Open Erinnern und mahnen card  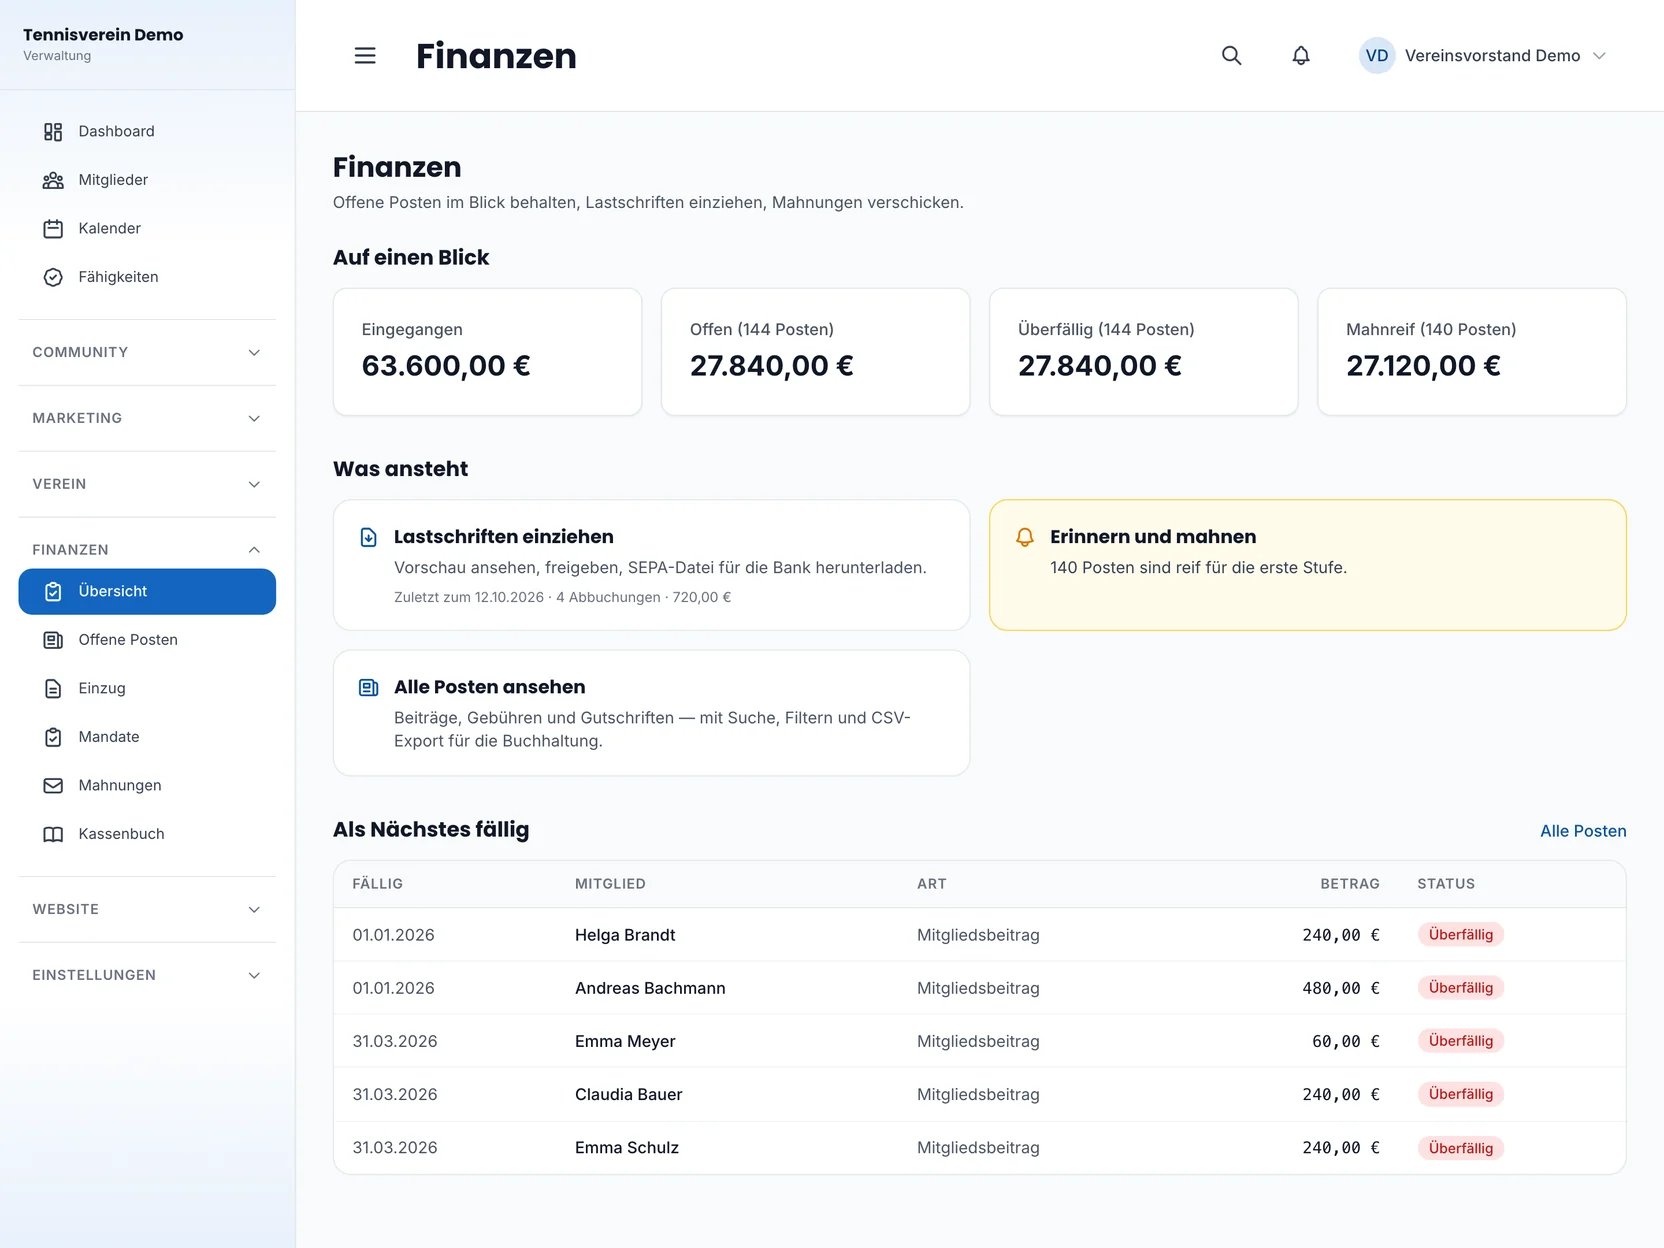point(1307,565)
